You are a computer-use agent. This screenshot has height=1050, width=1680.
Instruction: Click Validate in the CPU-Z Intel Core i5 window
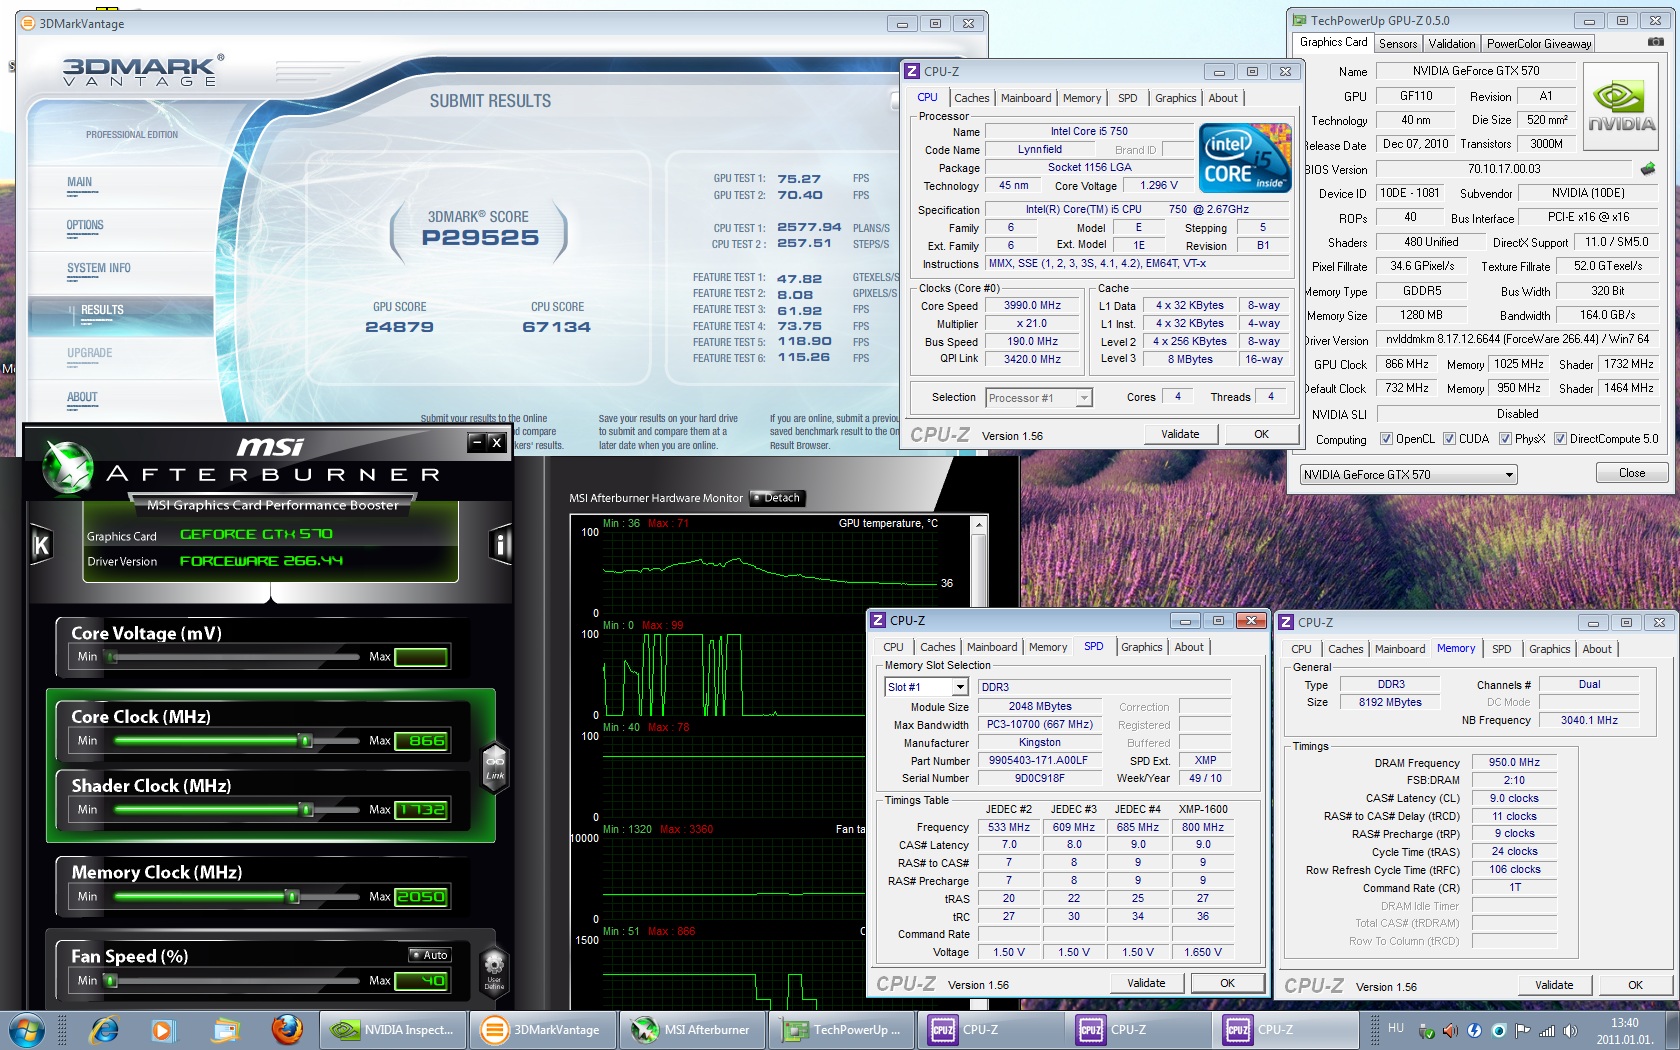(1180, 434)
